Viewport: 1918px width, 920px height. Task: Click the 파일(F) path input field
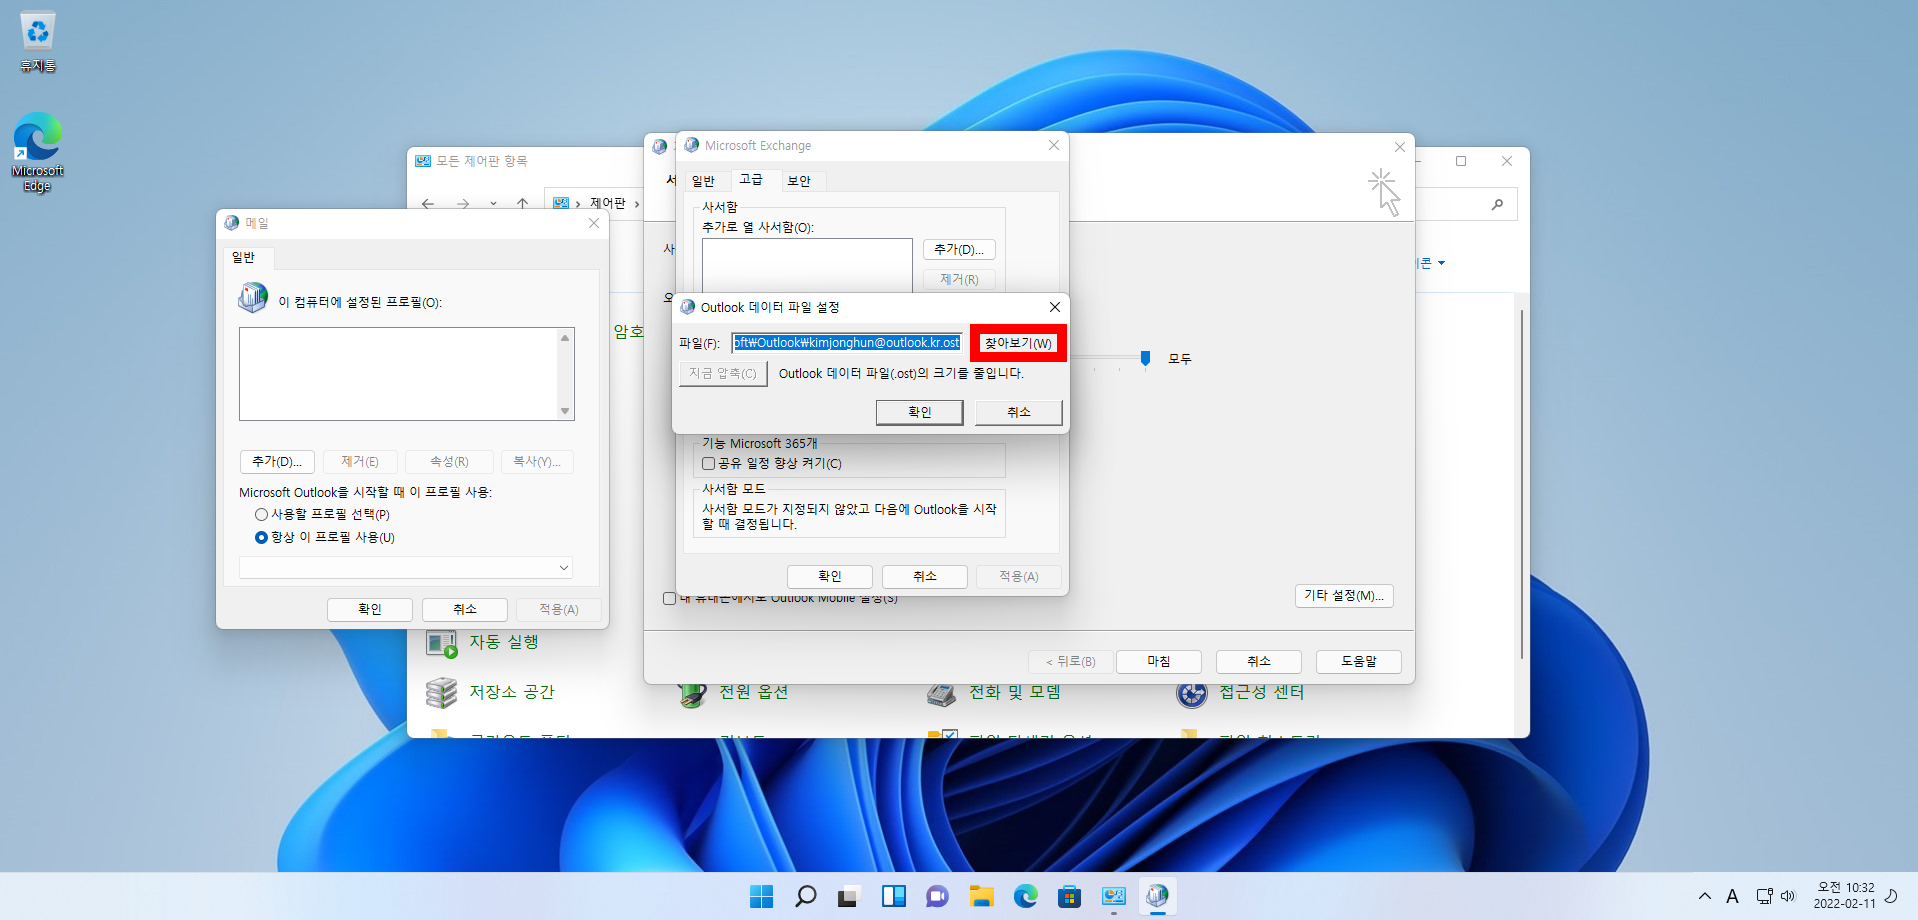pyautogui.click(x=847, y=343)
